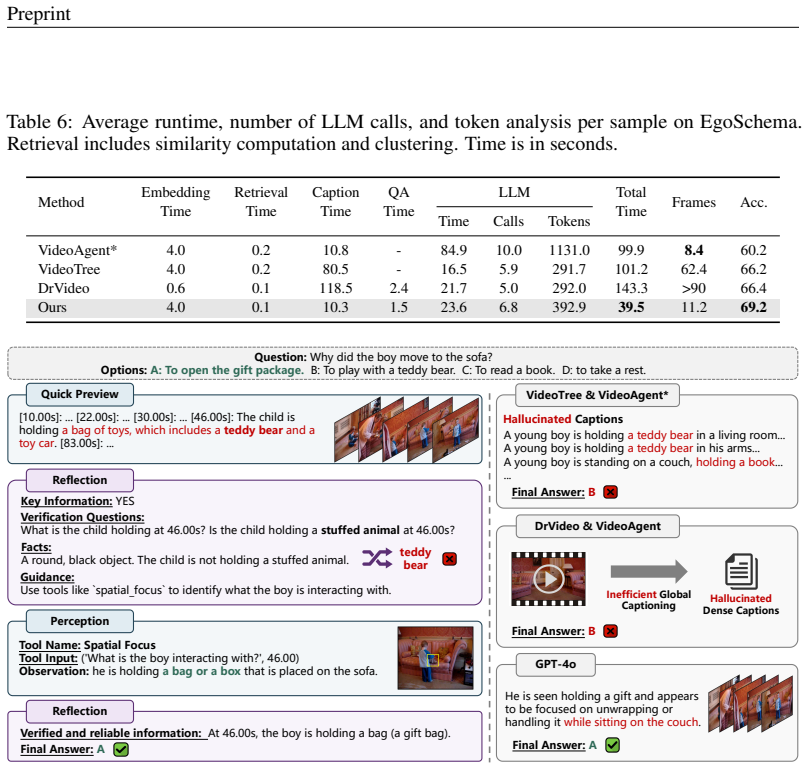808x769 pixels.
Task: Click 'DrVideo' in the table's Method column
Action: [x=63, y=288]
